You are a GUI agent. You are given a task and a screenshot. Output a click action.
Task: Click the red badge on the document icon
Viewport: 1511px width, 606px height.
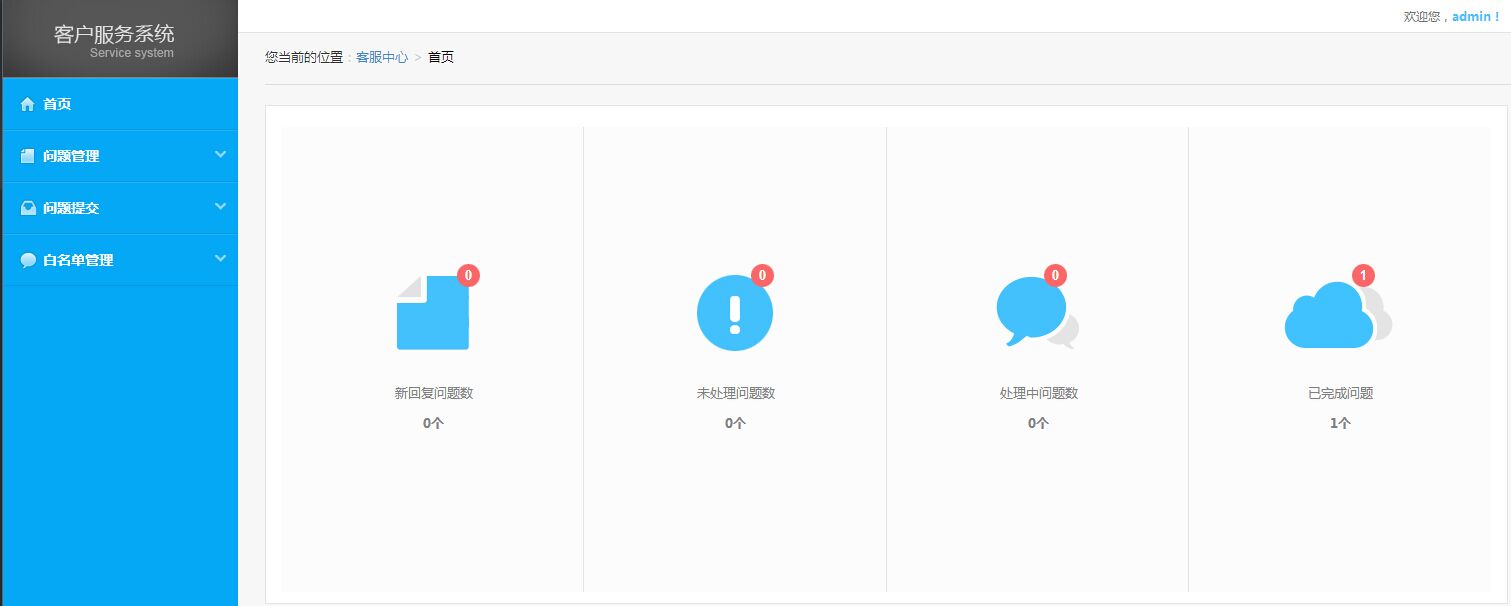tap(468, 275)
